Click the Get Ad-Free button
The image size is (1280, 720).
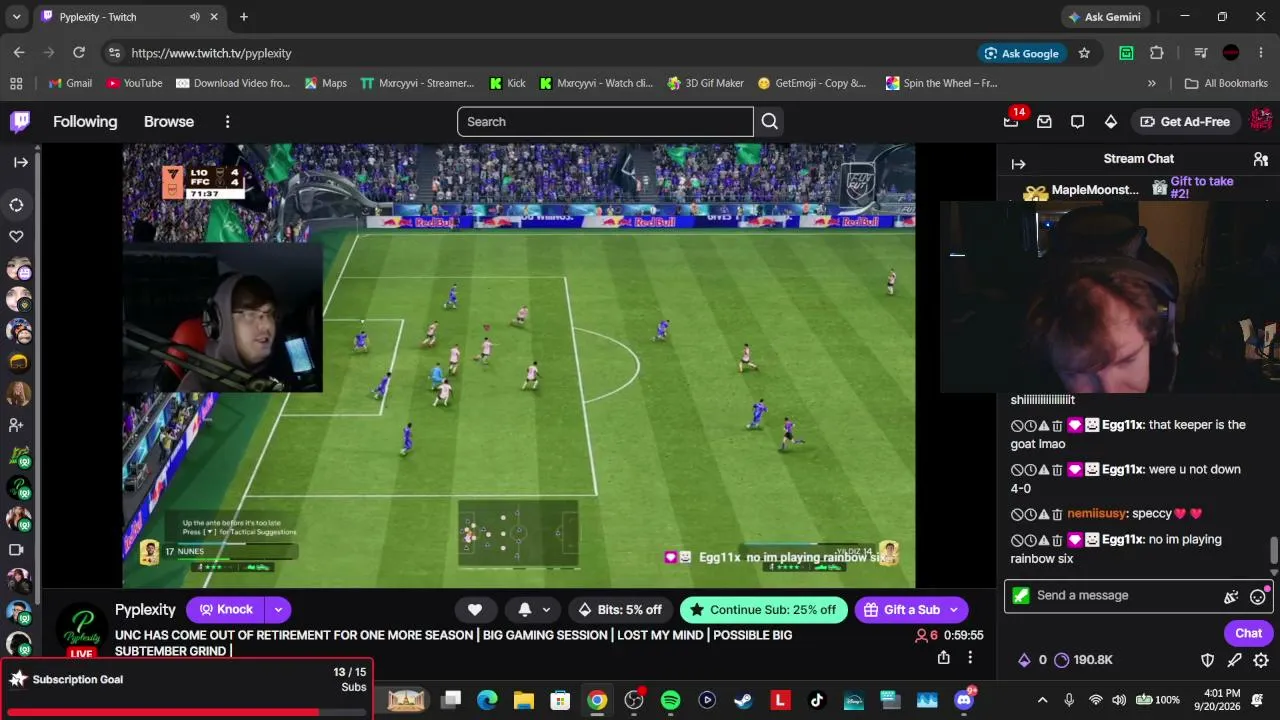pyautogui.click(x=1185, y=122)
